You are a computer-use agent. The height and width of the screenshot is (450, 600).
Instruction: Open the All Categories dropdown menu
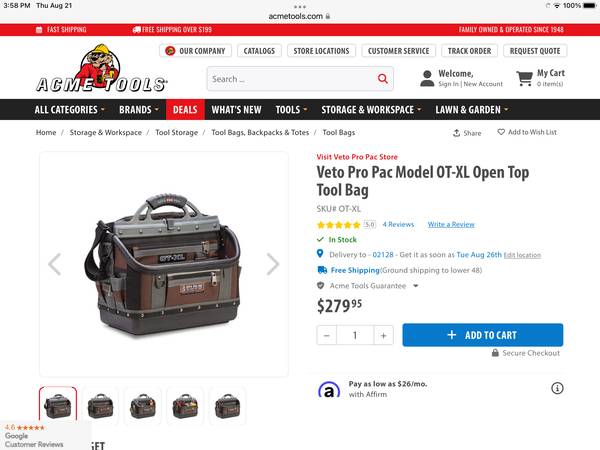pos(70,110)
